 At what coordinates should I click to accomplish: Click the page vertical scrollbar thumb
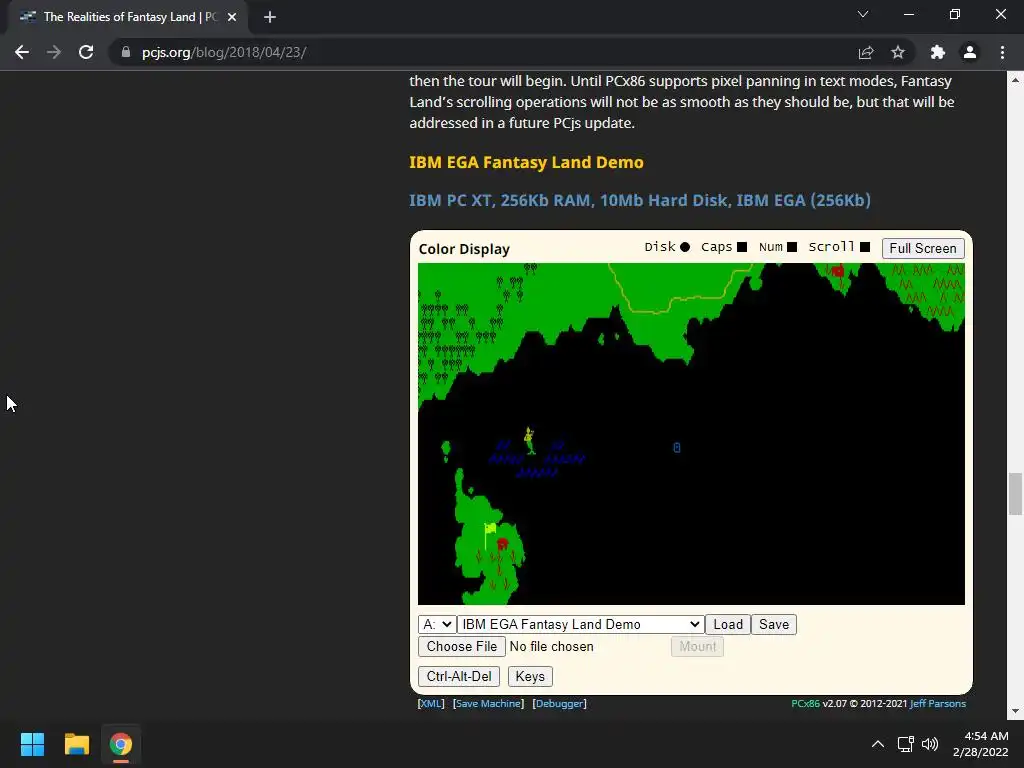coord(1015,494)
